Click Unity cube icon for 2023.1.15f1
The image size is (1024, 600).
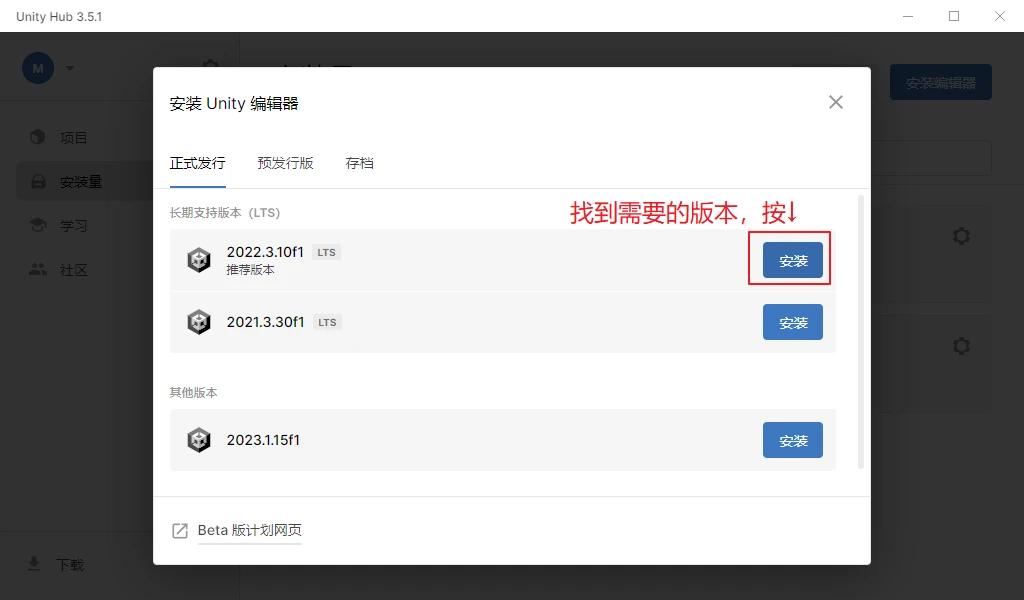click(x=199, y=440)
